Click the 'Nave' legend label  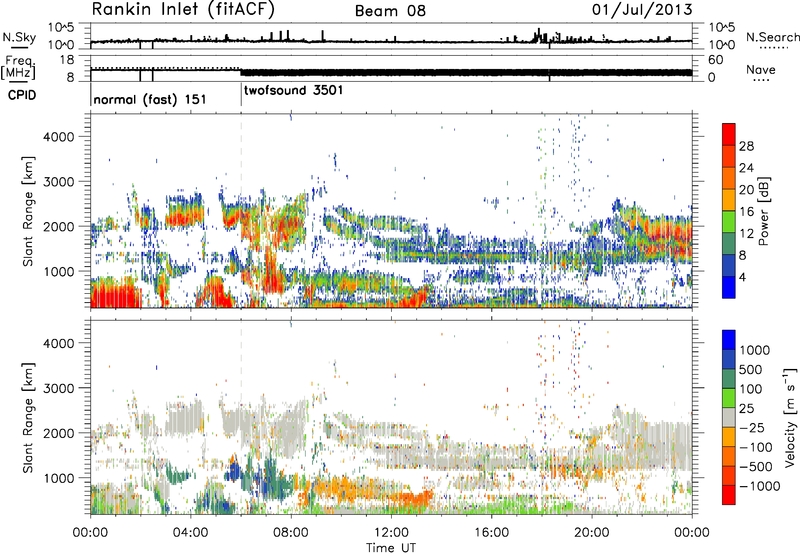click(760, 70)
